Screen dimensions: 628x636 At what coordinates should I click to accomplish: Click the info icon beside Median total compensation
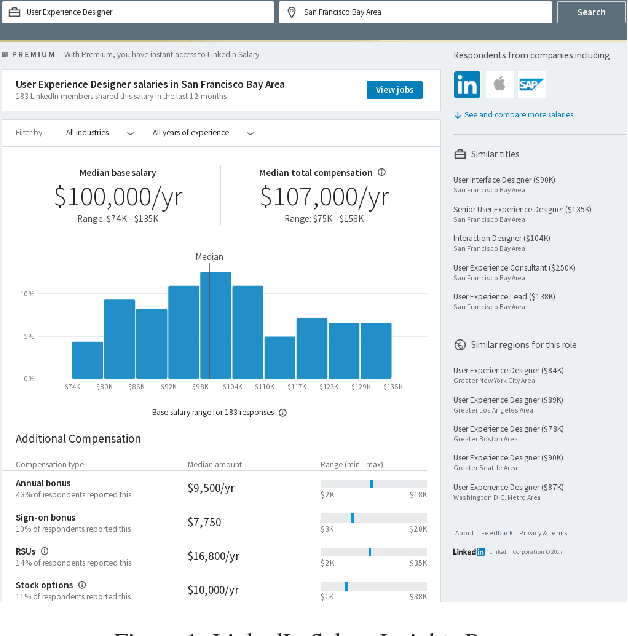click(x=382, y=172)
